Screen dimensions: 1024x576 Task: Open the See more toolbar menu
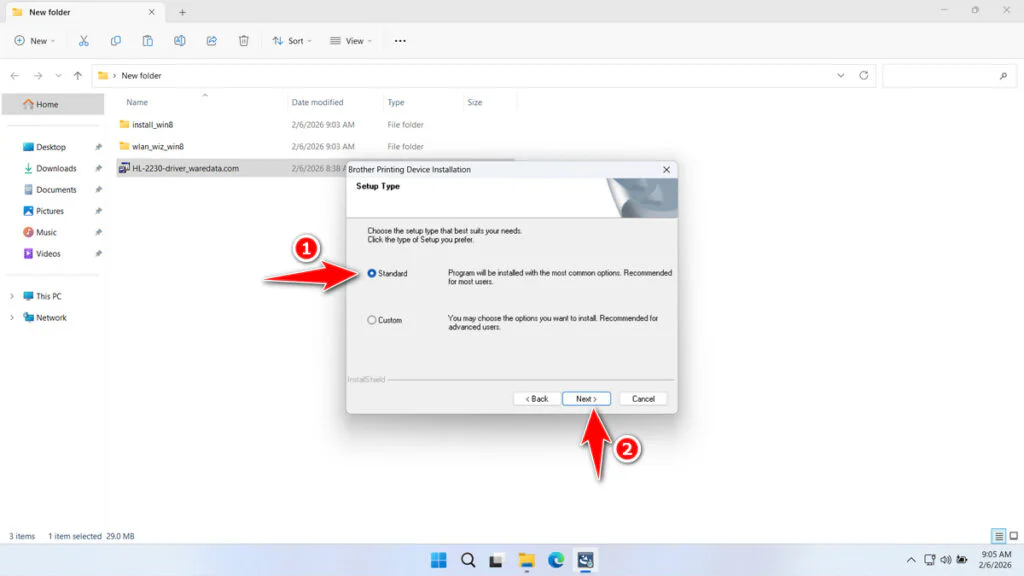(x=399, y=40)
